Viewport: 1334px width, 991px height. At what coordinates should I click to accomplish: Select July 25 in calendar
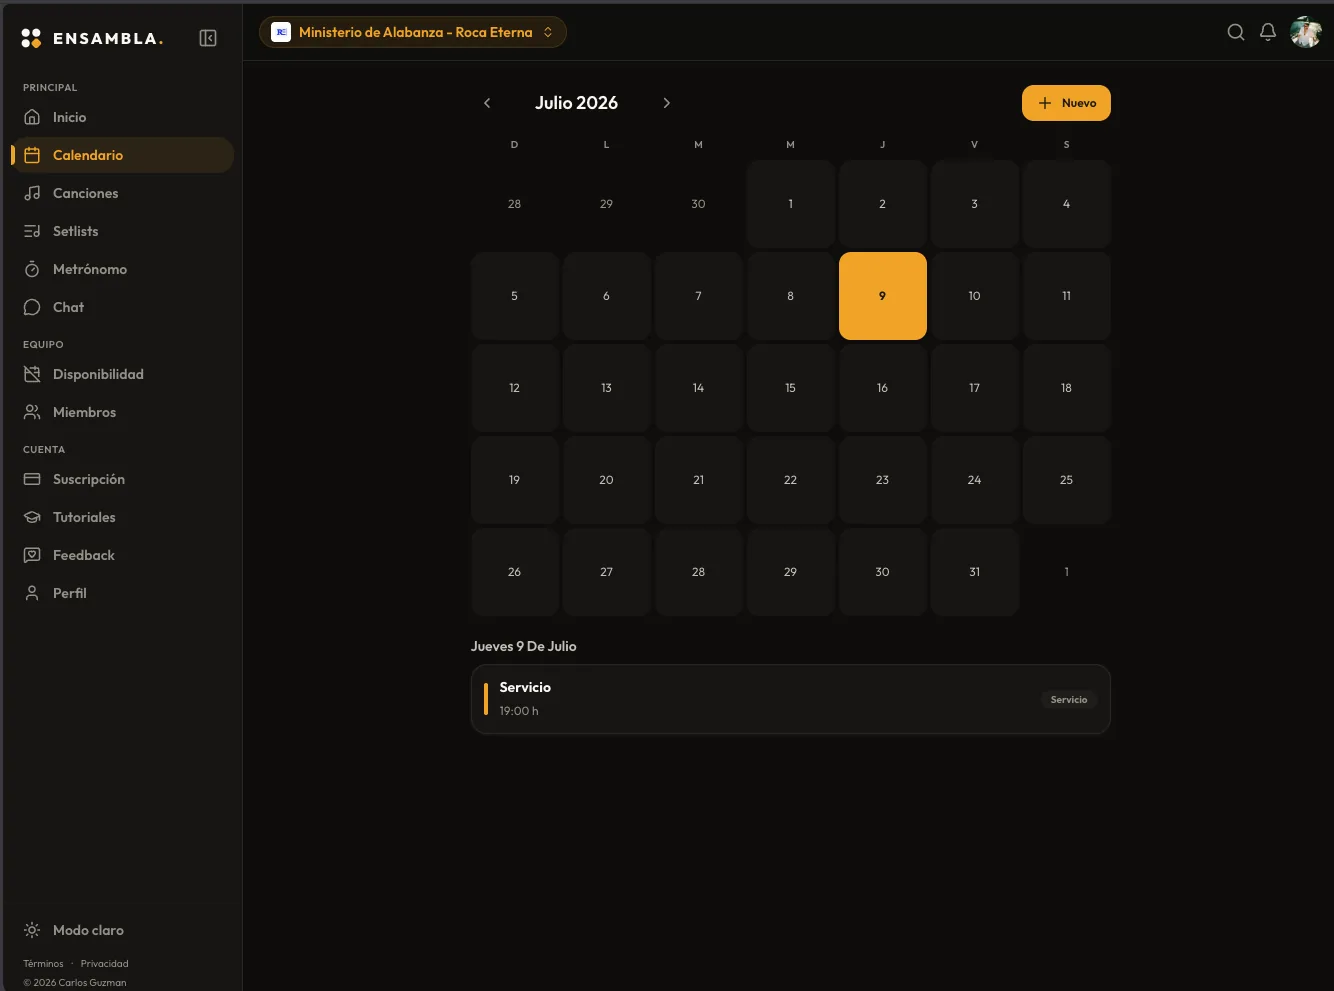tap(1067, 480)
